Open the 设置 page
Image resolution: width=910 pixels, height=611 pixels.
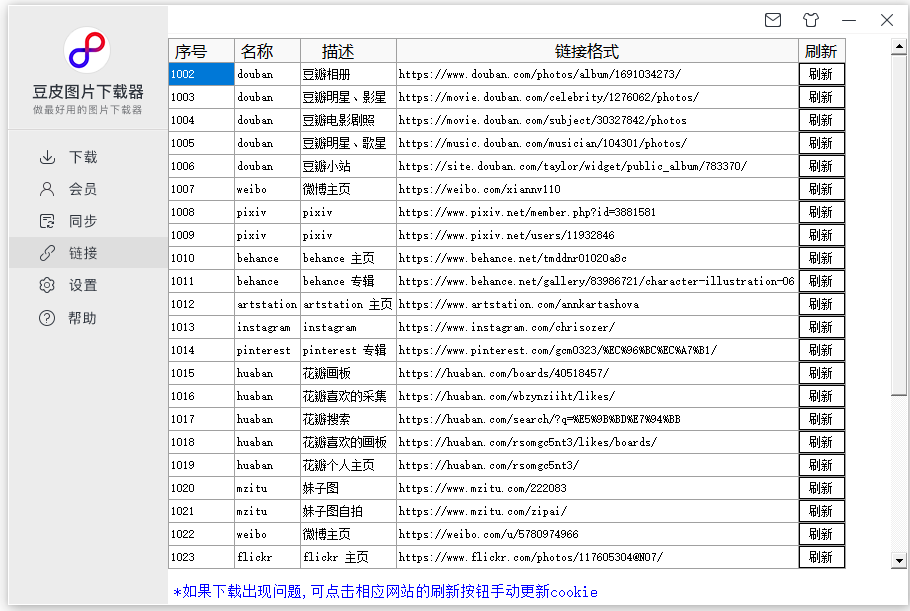pos(88,285)
